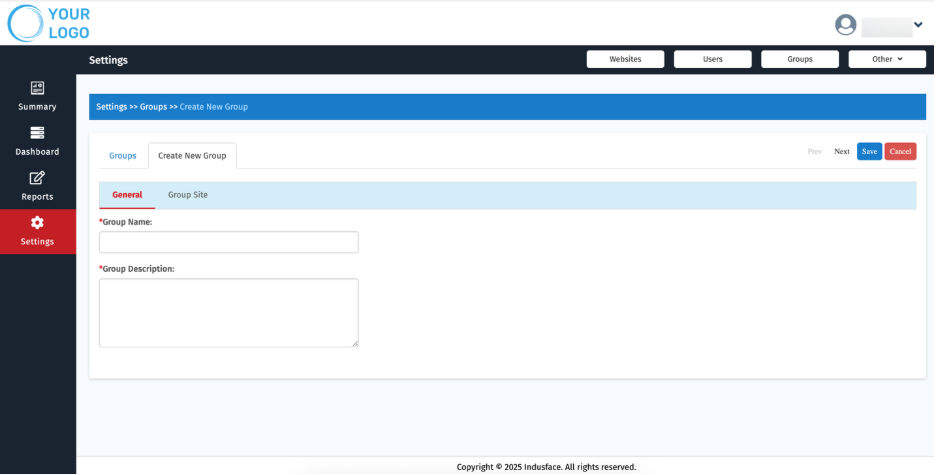Screen dimensions: 936x475
Task: Click the Settings page header title
Action: (108, 60)
